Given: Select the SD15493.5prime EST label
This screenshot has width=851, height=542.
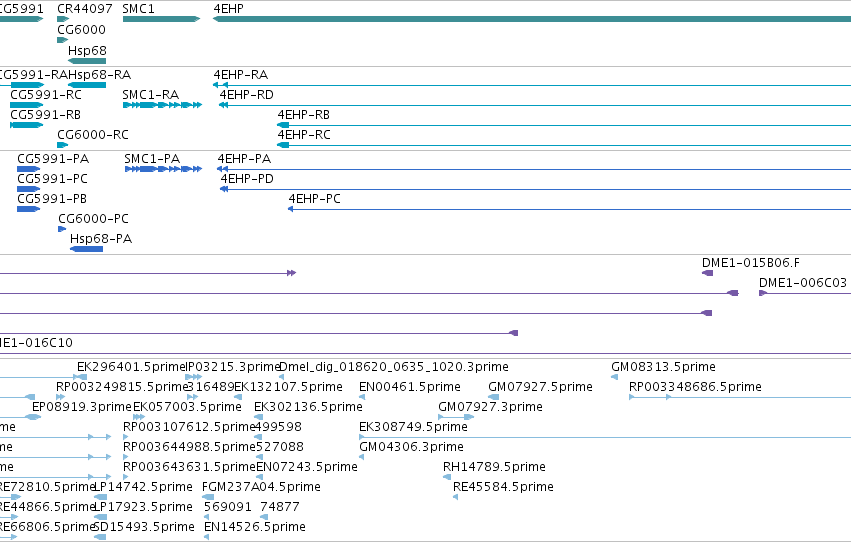Looking at the screenshot, I should coord(144,527).
